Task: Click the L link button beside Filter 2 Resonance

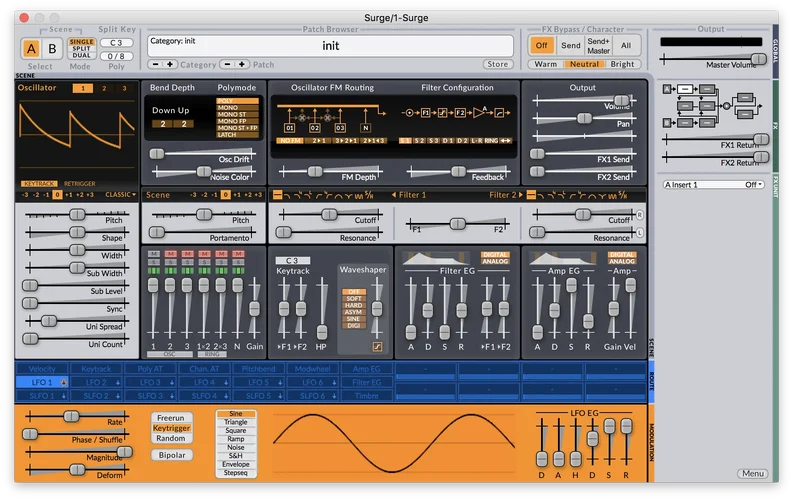Action: (x=640, y=233)
